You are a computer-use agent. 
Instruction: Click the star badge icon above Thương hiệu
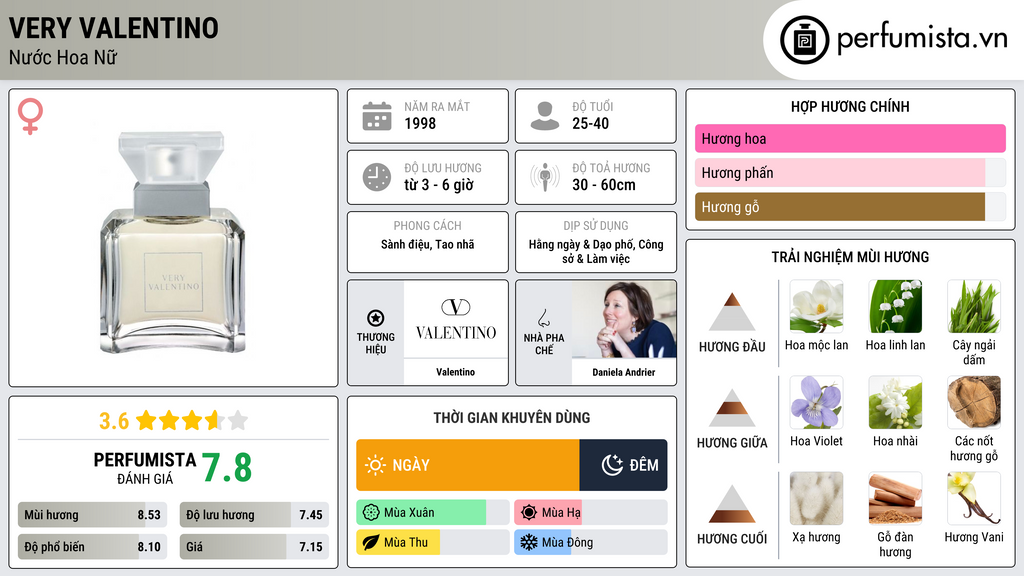point(376,318)
